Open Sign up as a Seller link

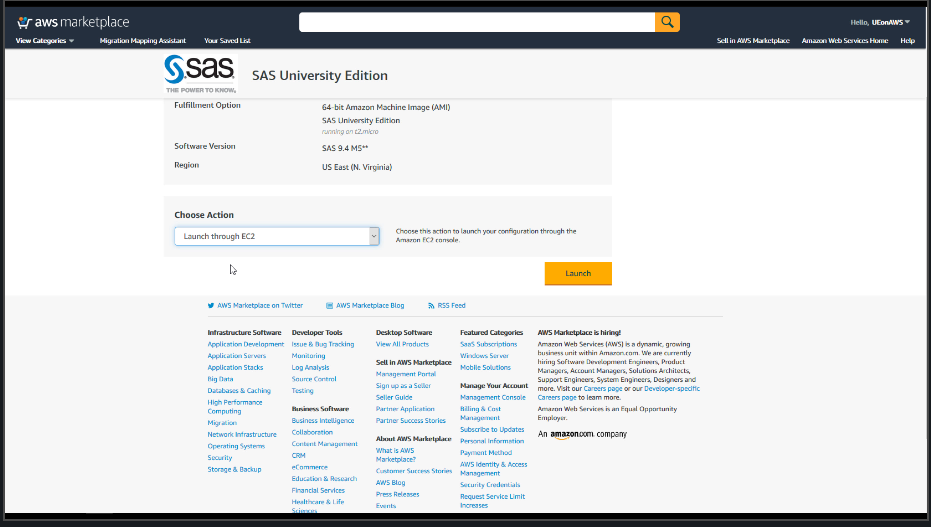coord(403,386)
